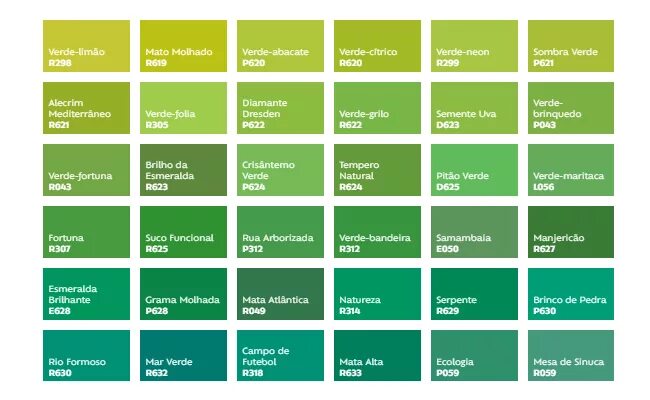Pick the Manjericão R627 swatch
650x400 pixels.
click(x=571, y=232)
